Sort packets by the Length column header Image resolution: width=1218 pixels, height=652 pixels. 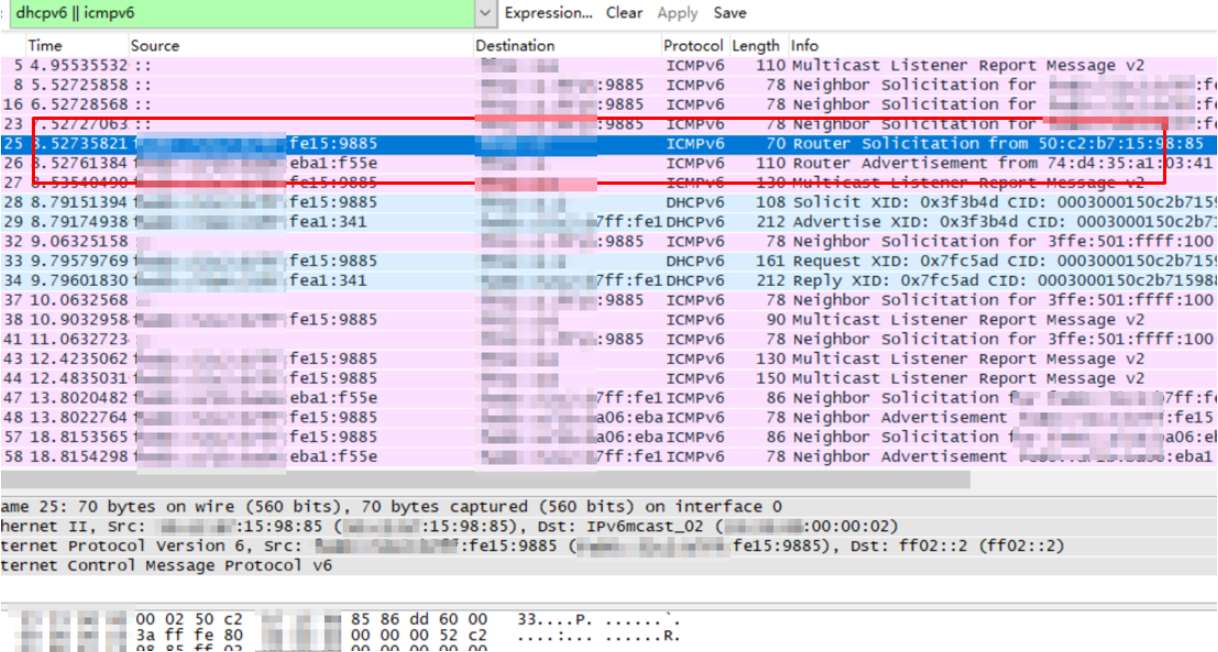point(756,45)
